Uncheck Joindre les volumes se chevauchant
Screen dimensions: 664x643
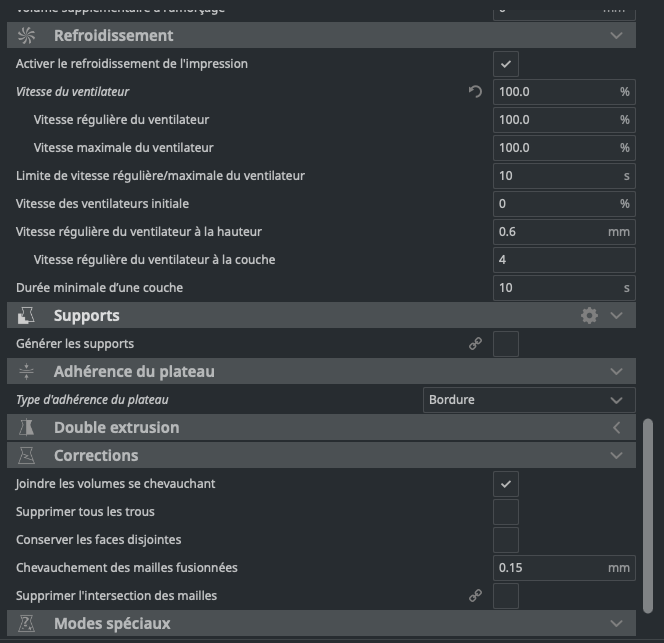point(506,484)
